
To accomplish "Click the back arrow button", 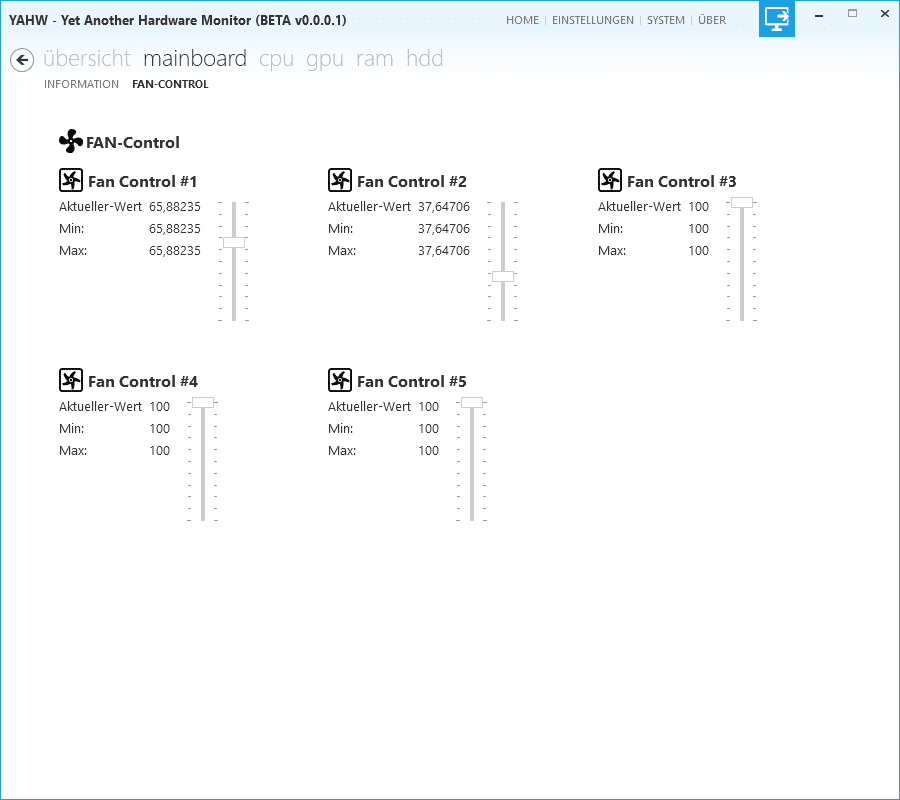I will click(22, 60).
